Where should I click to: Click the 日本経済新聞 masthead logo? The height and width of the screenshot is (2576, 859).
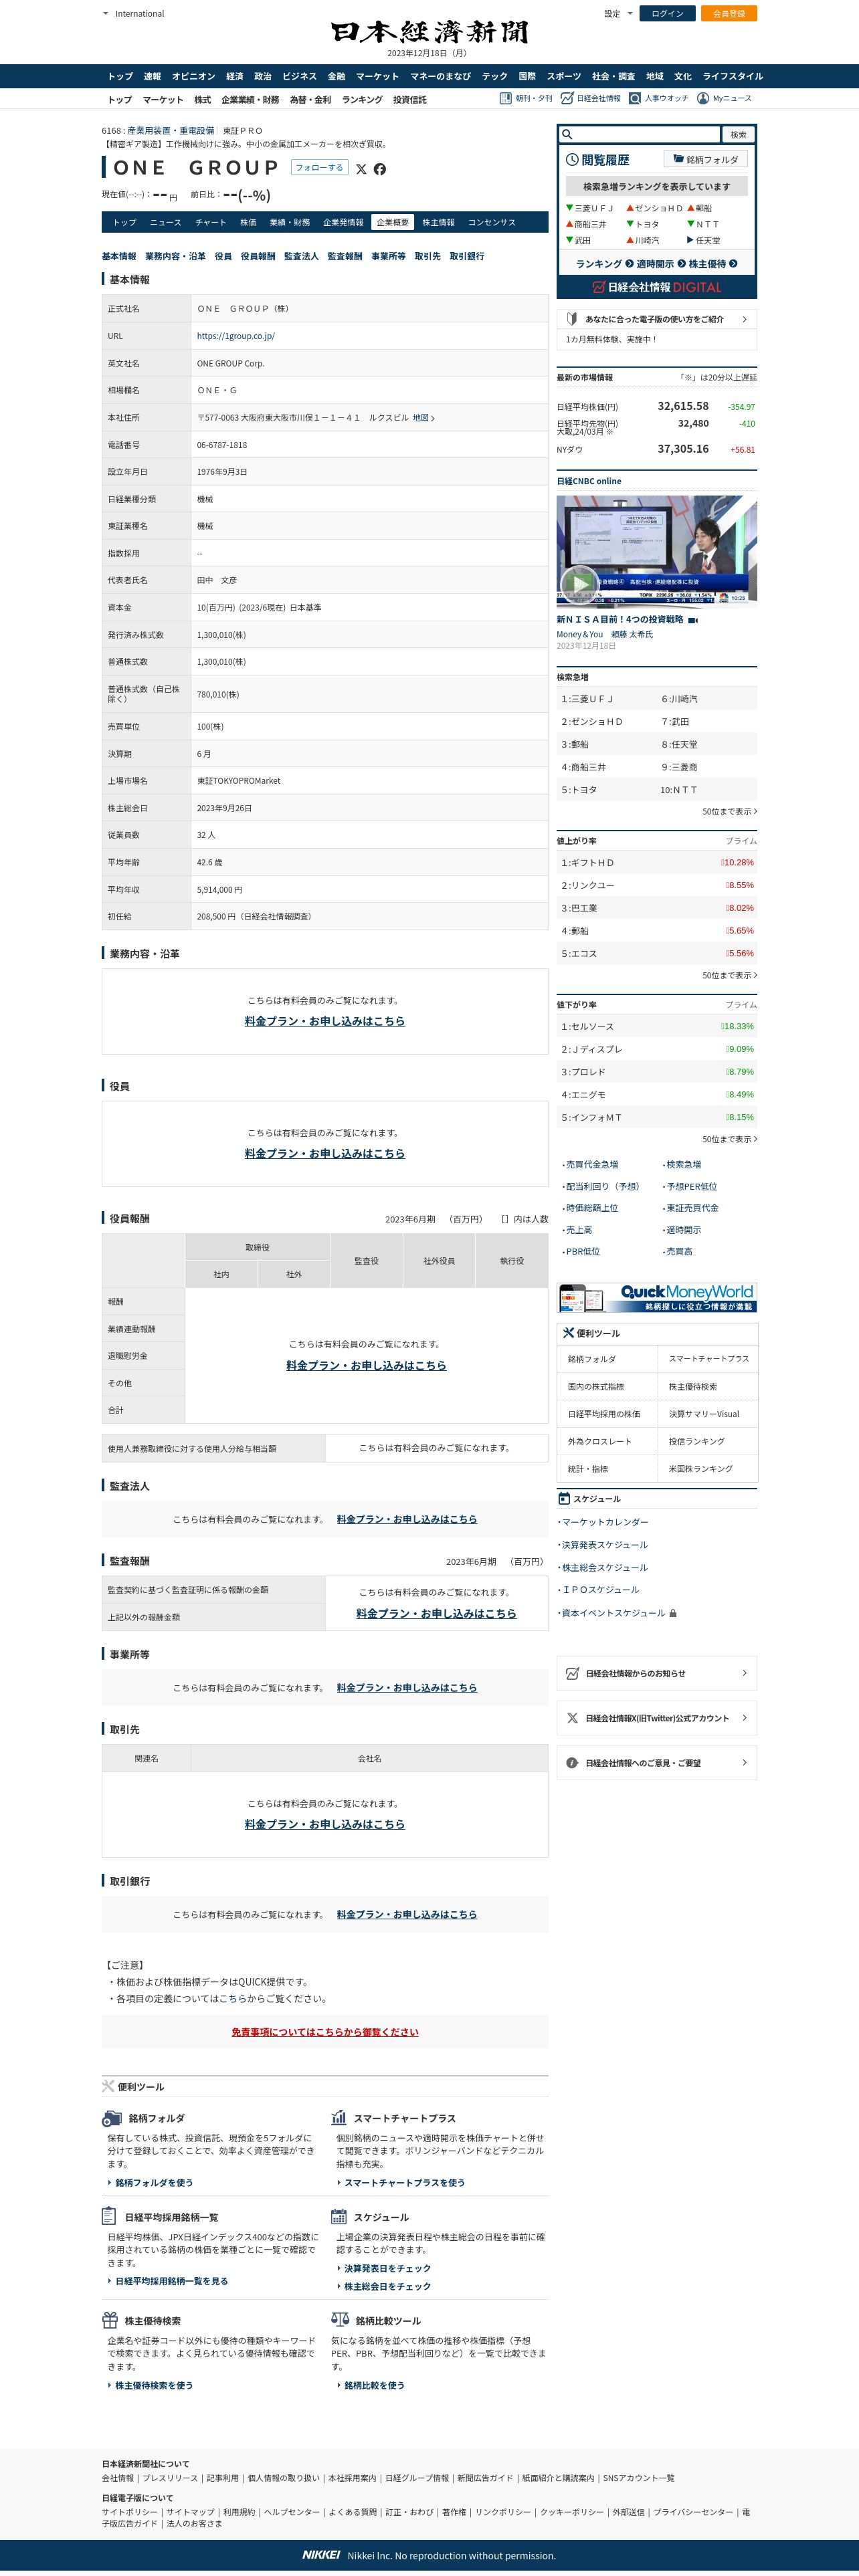(429, 32)
